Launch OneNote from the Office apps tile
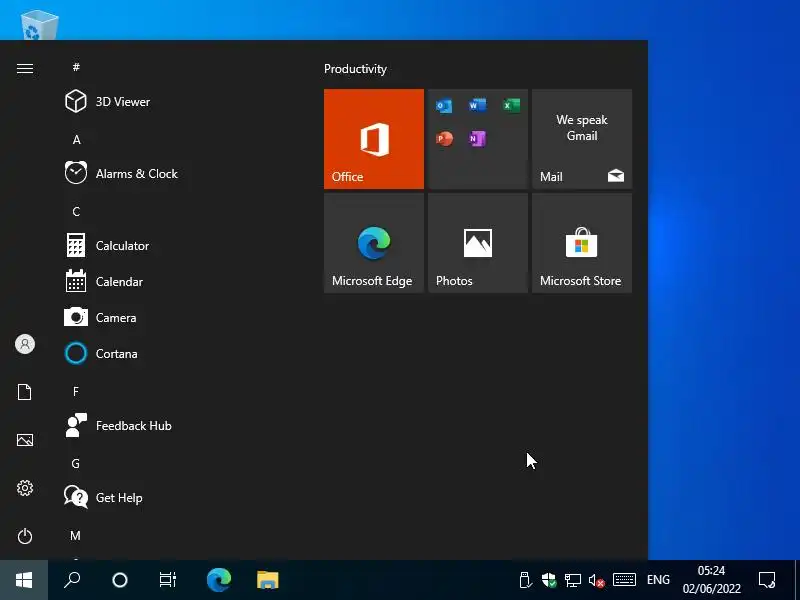The image size is (800, 600). [478, 139]
